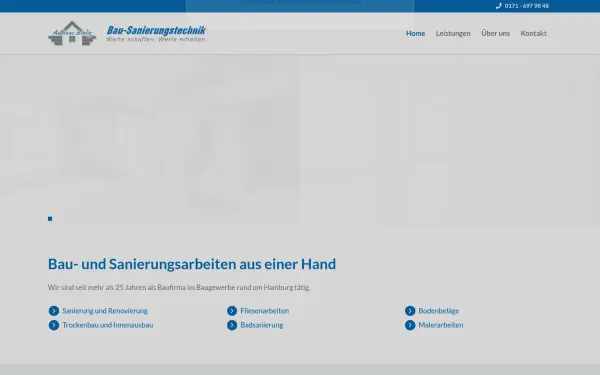The width and height of the screenshot is (600, 375).
Task: Open the Malerarbeiten link
Action: click(441, 325)
